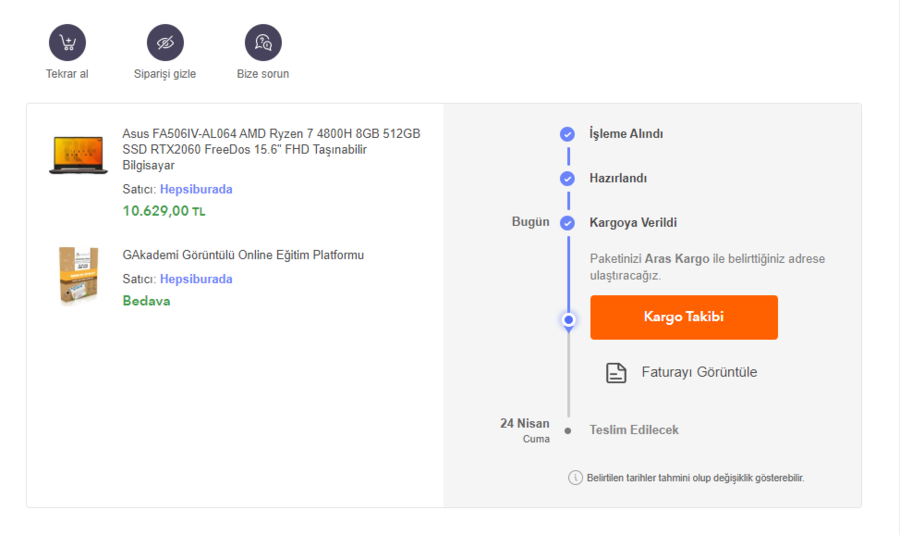
Task: Click Hepsiburada seller link under GAkademi
Action: (196, 279)
